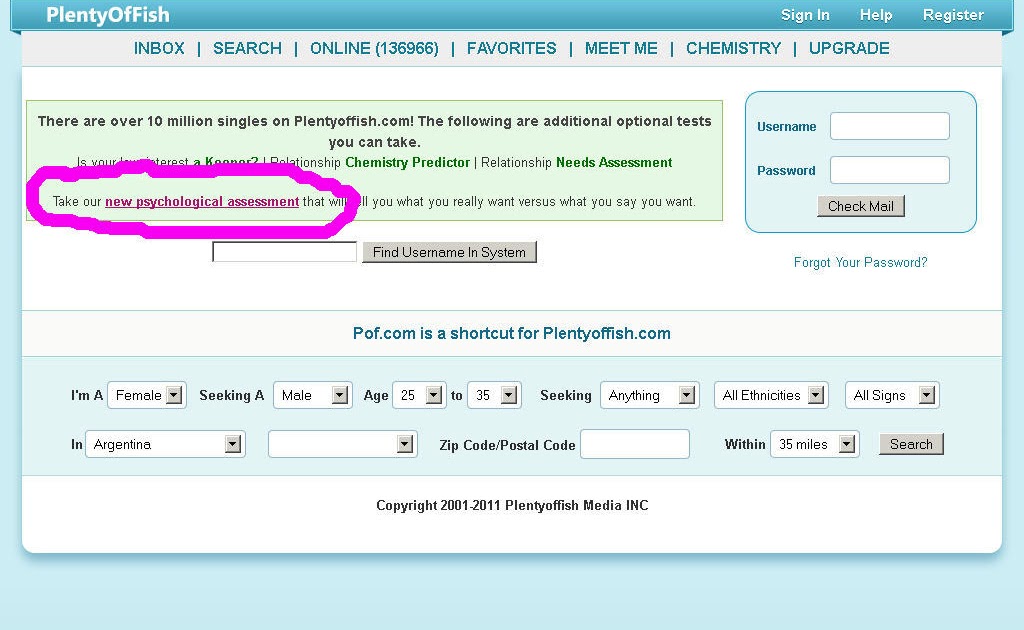1024x630 pixels.
Task: Expand the I'm A Female dropdown
Action: (147, 395)
